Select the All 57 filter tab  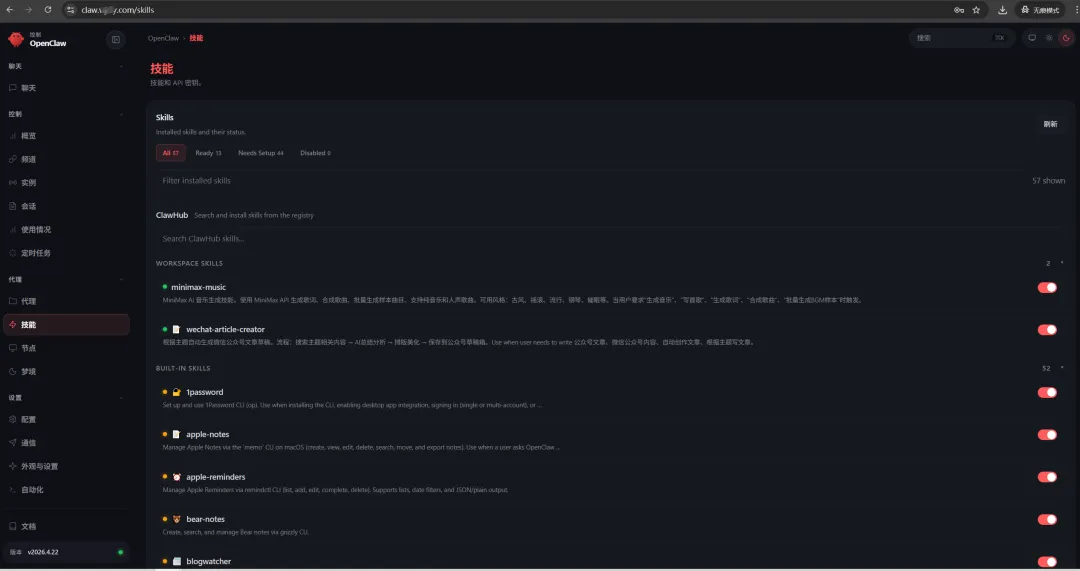pos(170,153)
